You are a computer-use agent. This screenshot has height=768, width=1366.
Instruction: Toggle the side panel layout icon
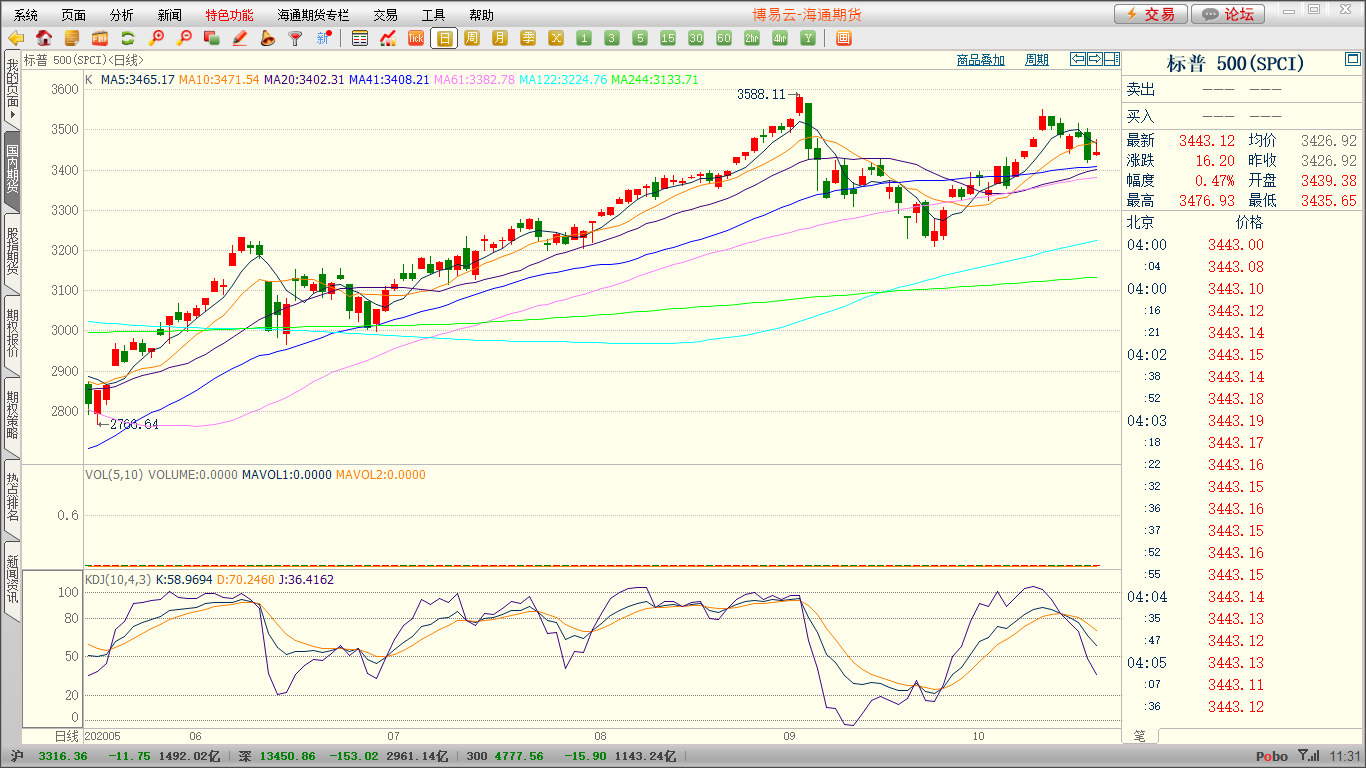coord(1112,59)
